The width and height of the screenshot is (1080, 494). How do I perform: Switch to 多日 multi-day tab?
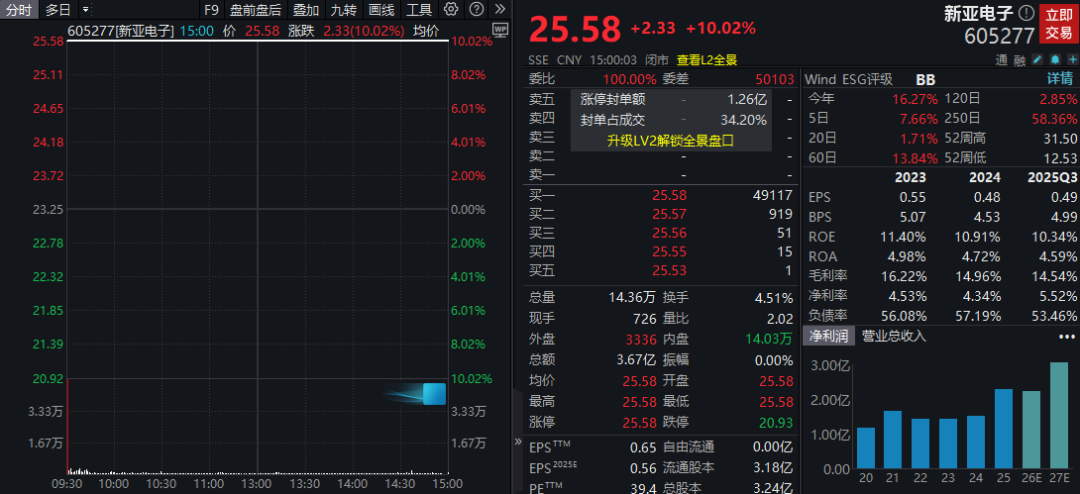pos(58,10)
